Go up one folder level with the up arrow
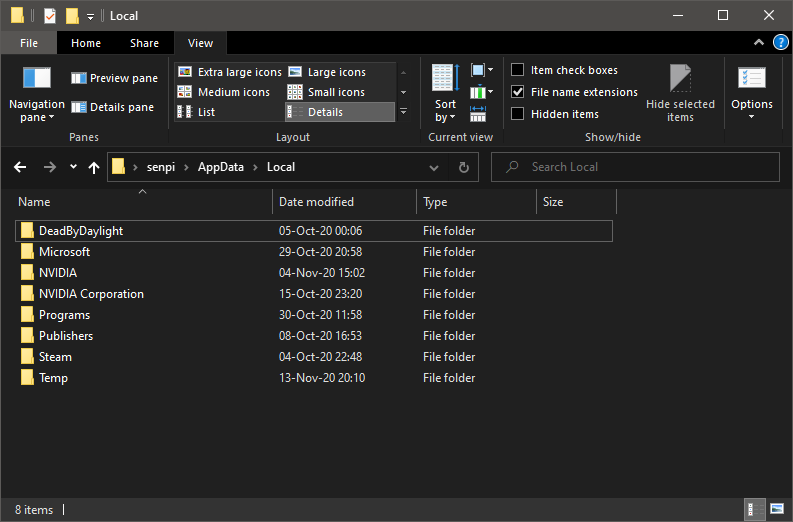 (94, 167)
